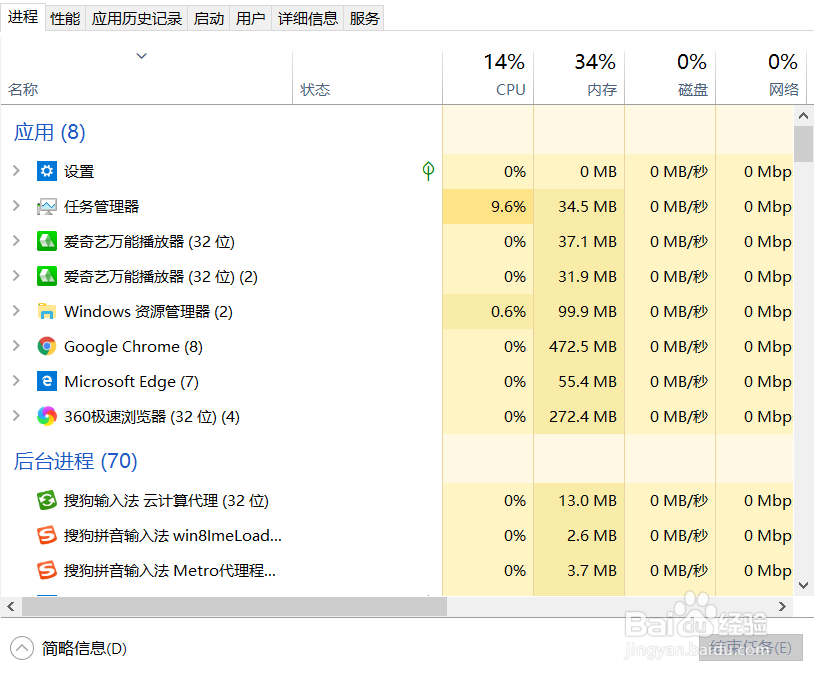Open the 用户 tab

(251, 19)
